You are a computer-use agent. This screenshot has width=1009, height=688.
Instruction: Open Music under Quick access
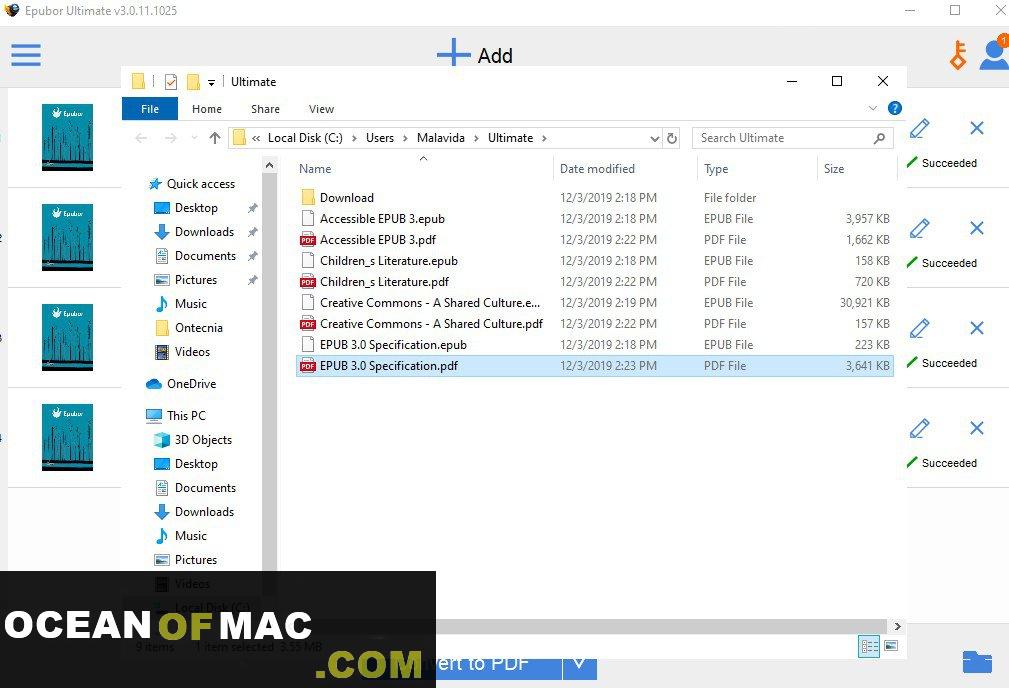[181, 304]
